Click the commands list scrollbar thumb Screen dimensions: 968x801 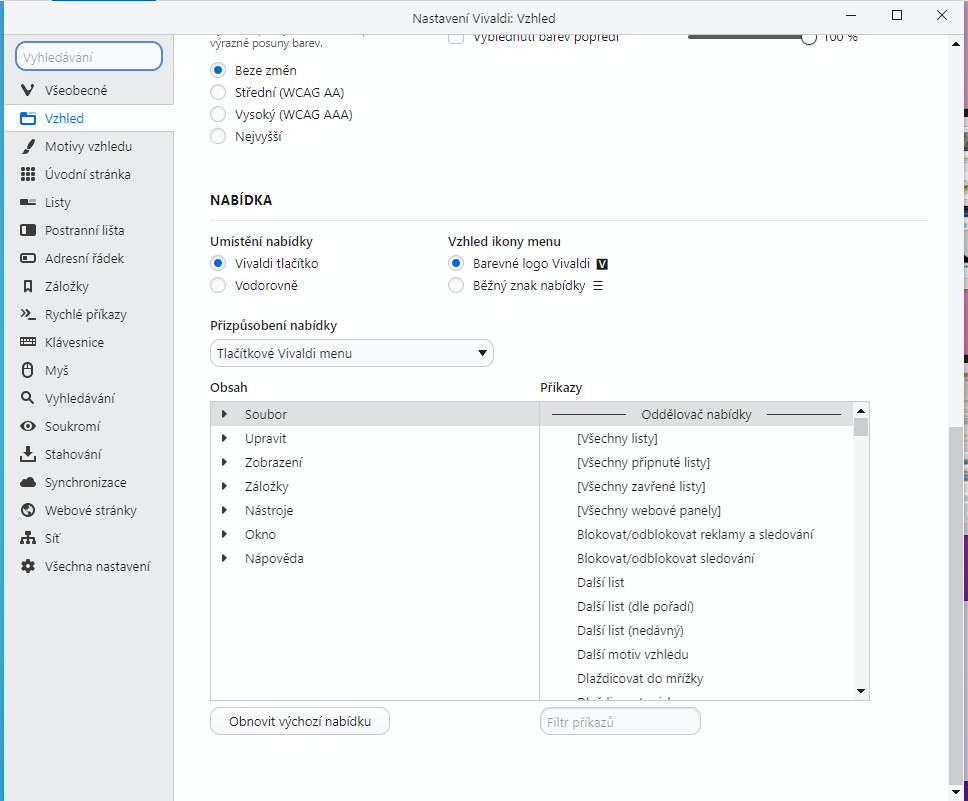pyautogui.click(x=861, y=427)
